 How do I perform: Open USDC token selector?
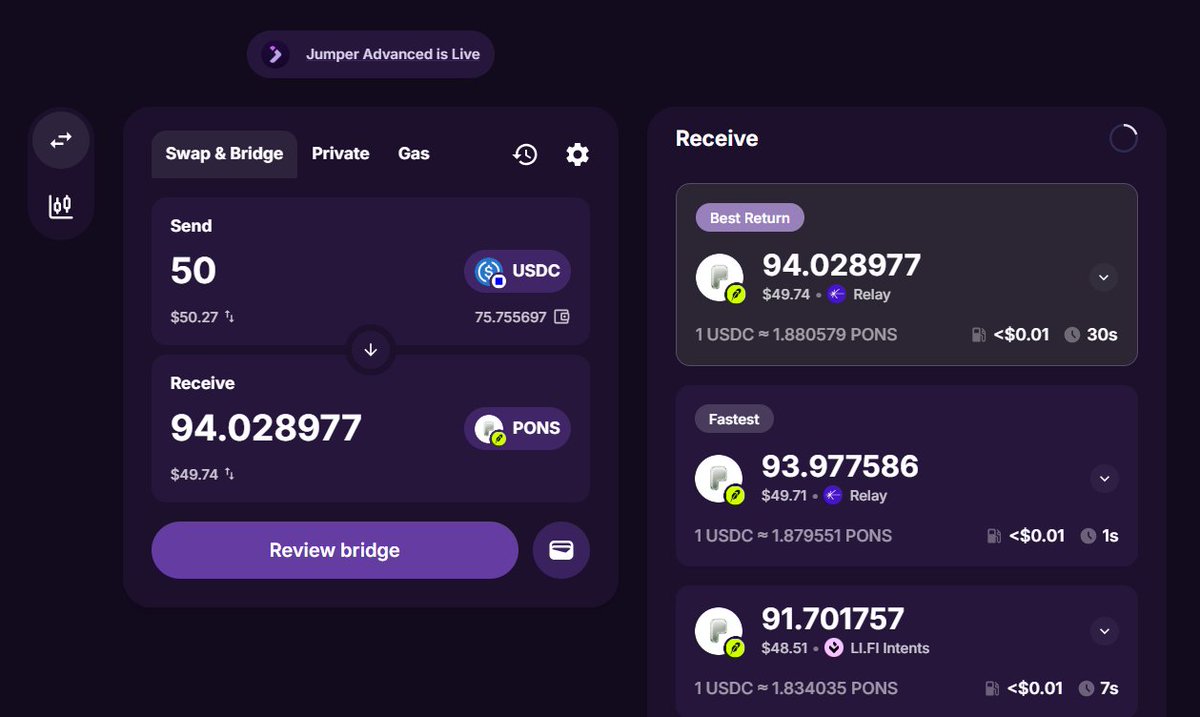517,271
